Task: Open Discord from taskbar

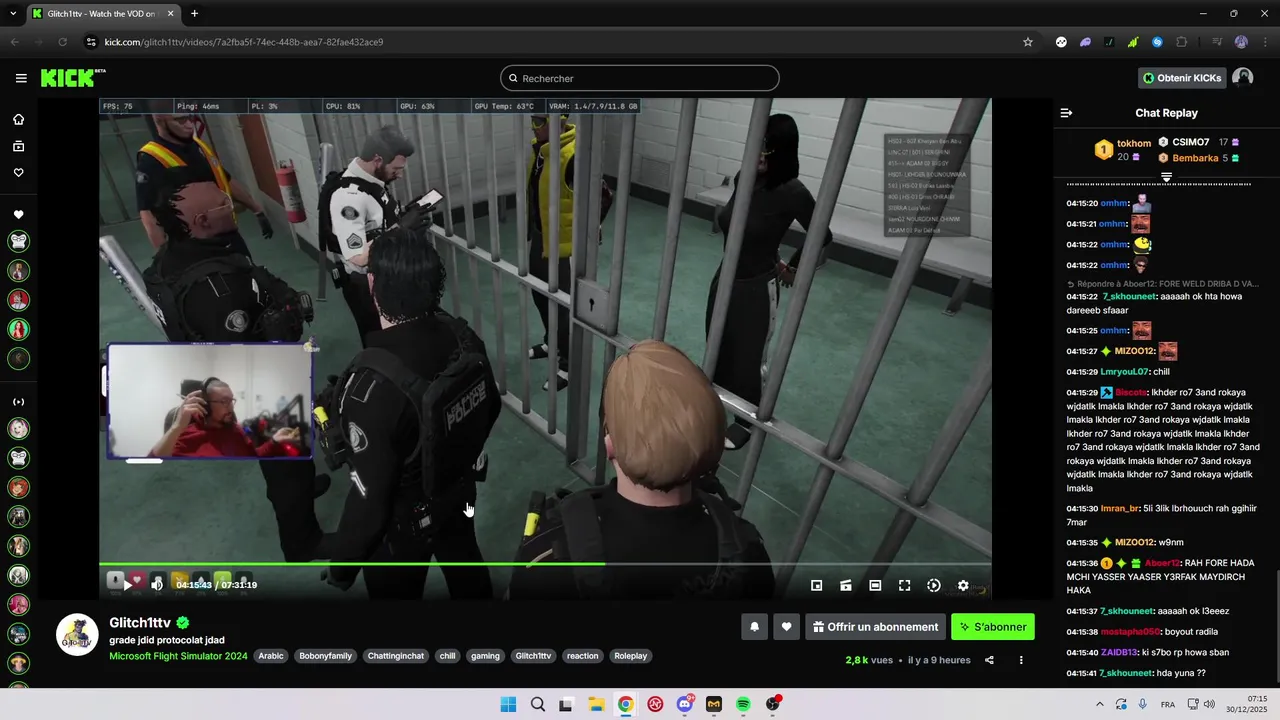Action: (685, 704)
